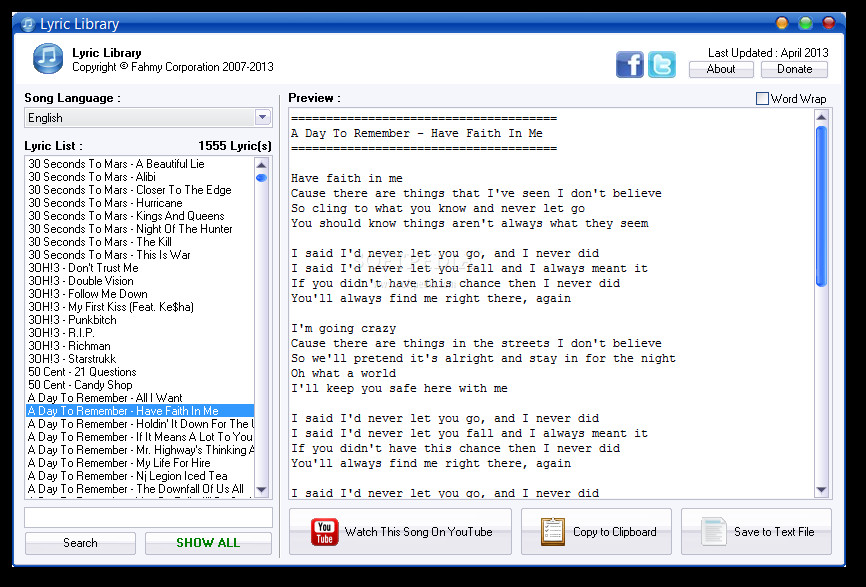The height and width of the screenshot is (587, 866).
Task: Click the orange minimize window button
Action: point(782,23)
